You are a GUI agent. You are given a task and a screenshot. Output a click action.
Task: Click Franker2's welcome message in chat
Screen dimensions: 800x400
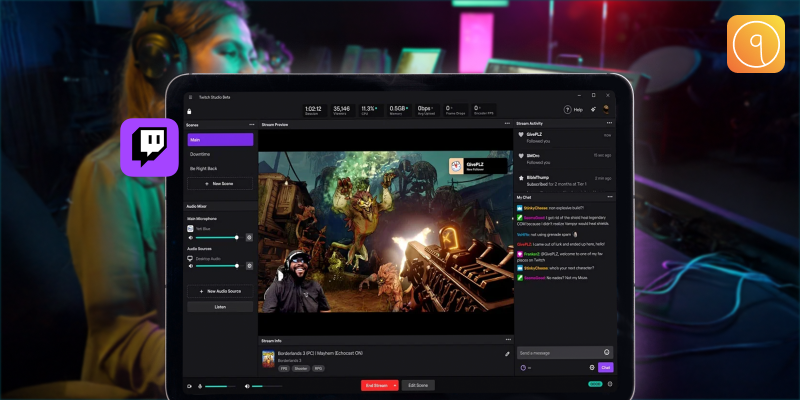pyautogui.click(x=561, y=256)
